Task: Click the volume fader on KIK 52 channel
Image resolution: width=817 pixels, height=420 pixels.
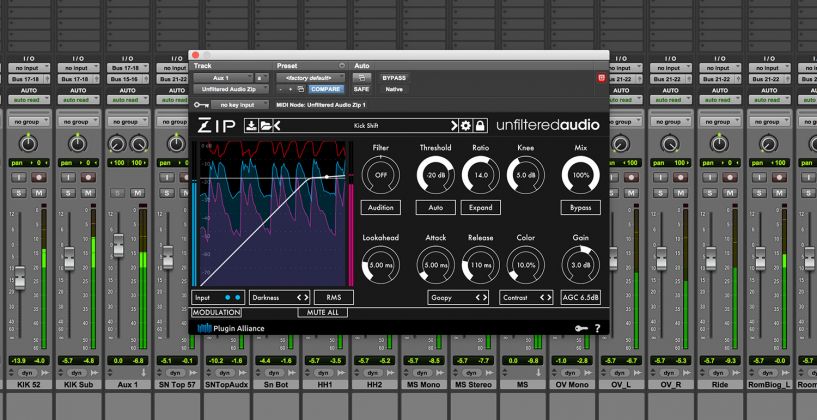Action: click(x=20, y=277)
